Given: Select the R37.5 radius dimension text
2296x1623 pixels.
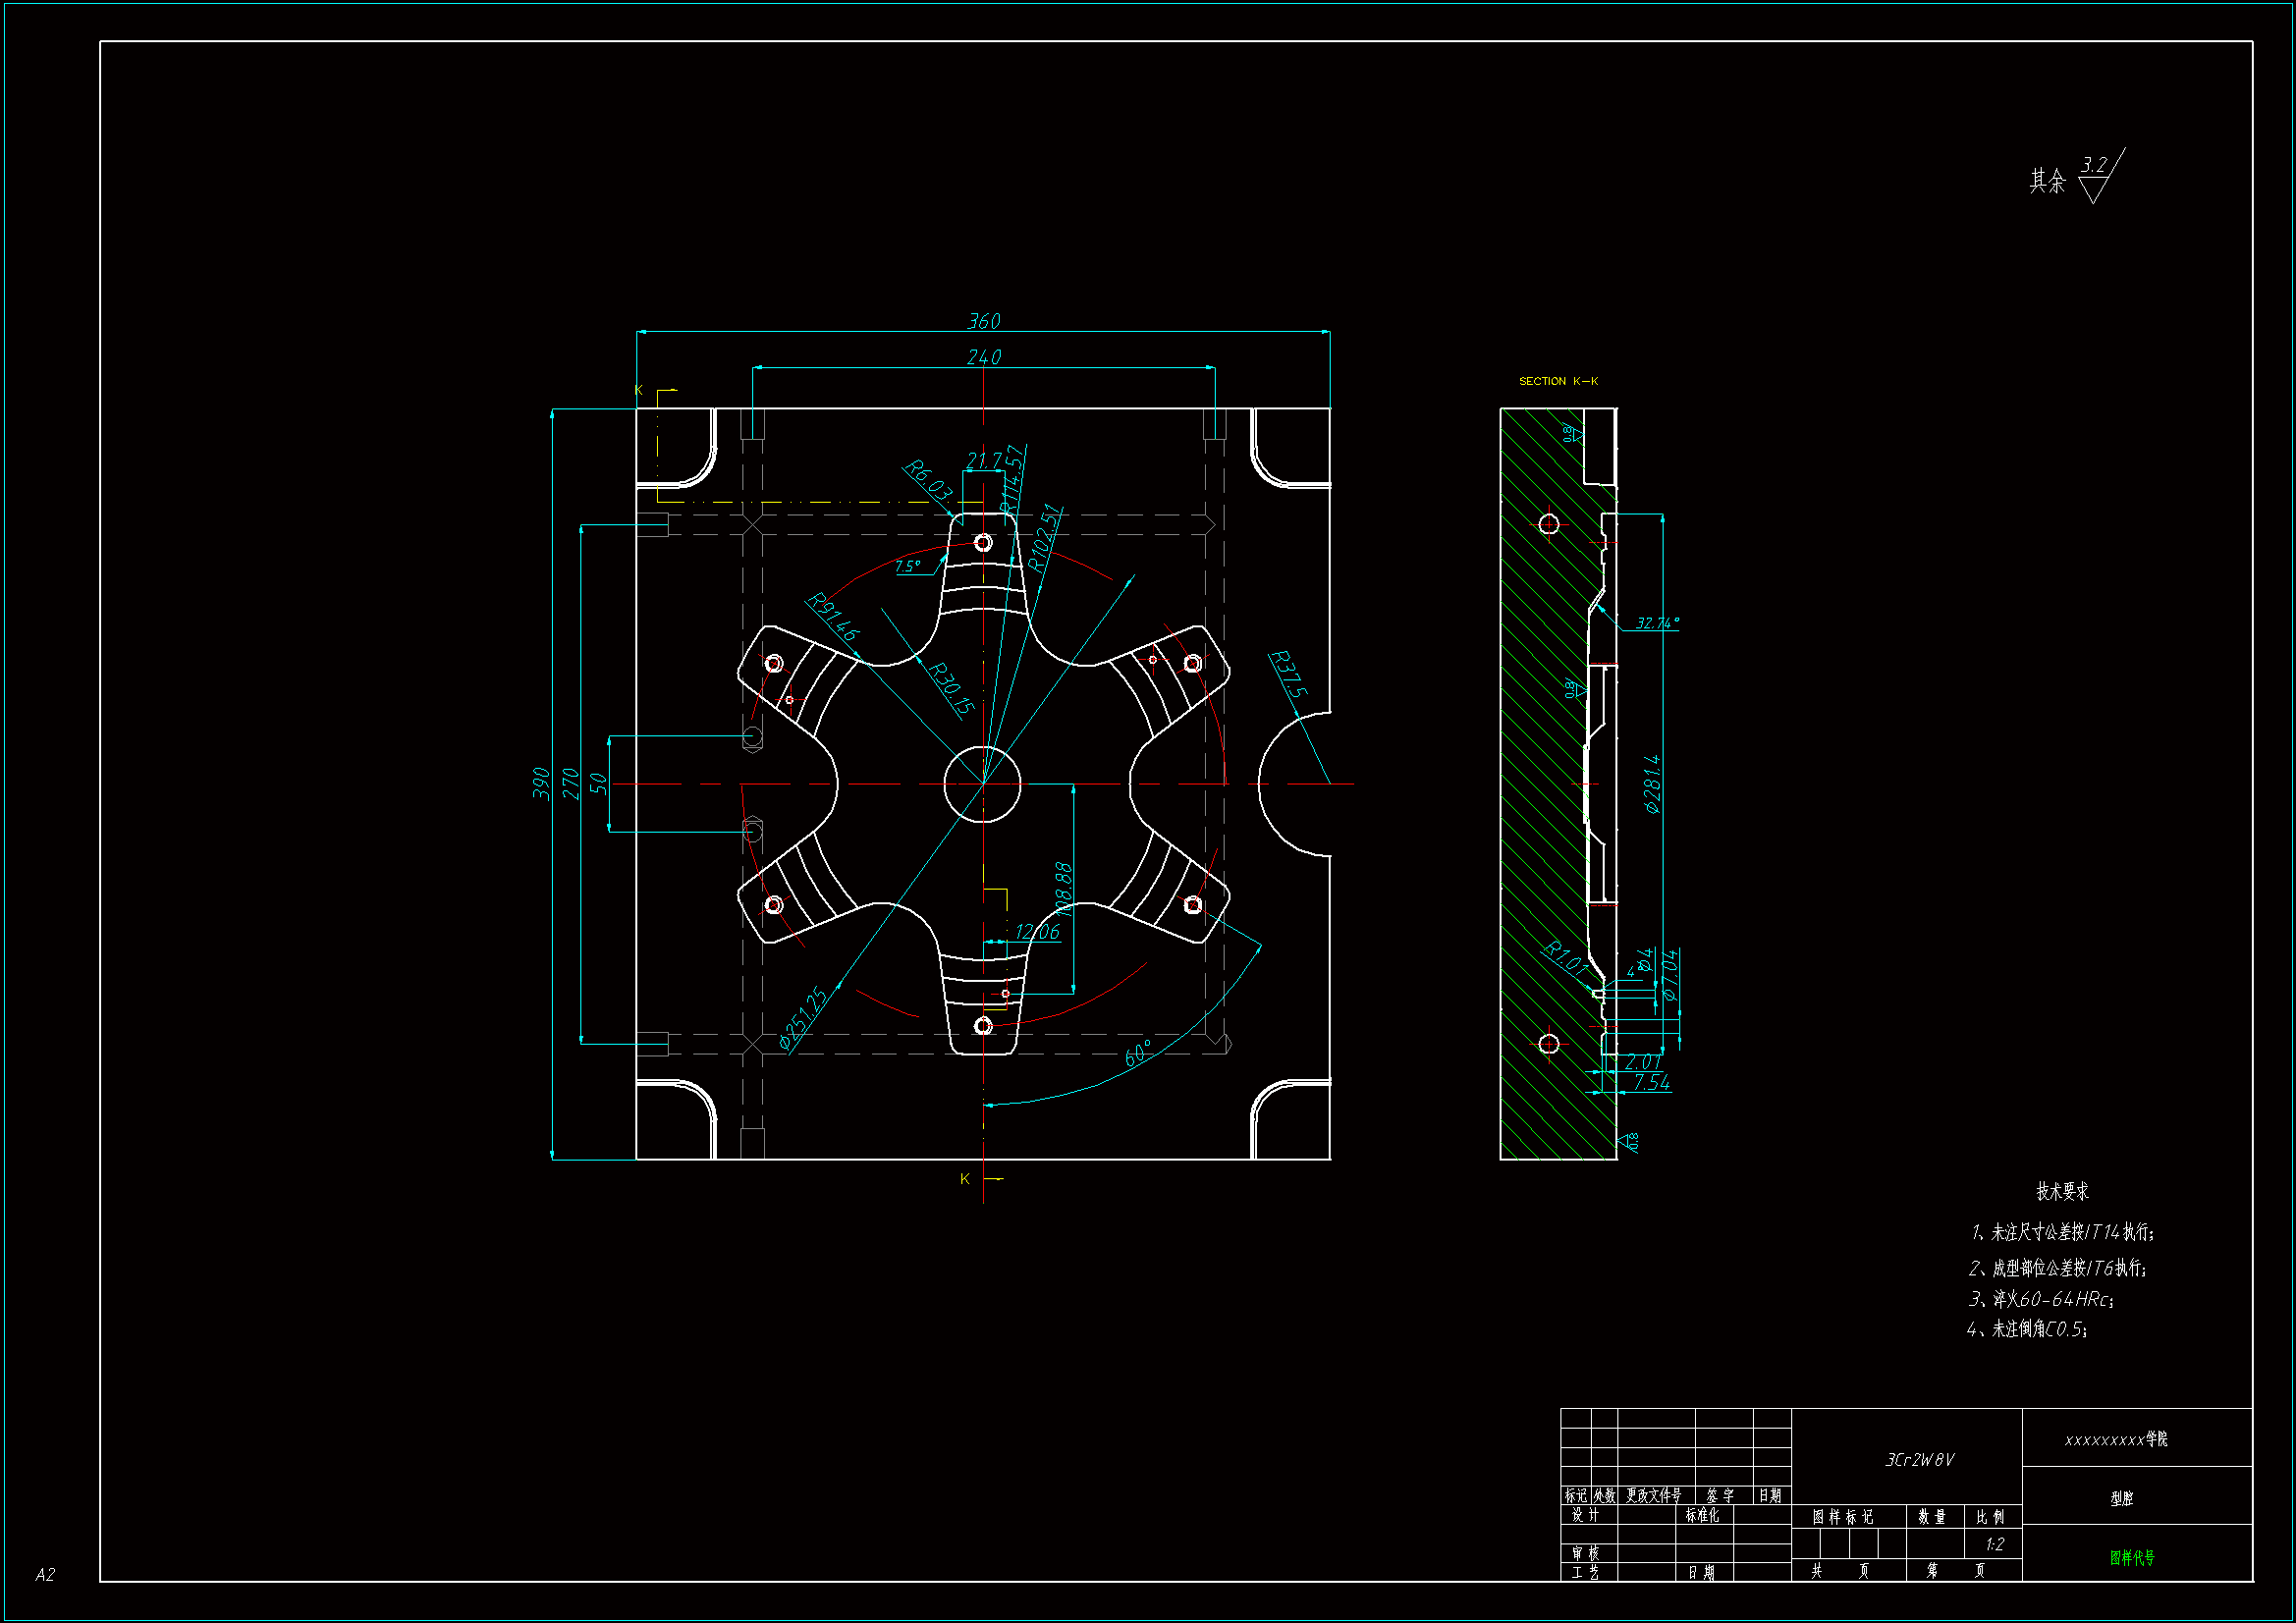Looking at the screenshot, I should [1288, 674].
